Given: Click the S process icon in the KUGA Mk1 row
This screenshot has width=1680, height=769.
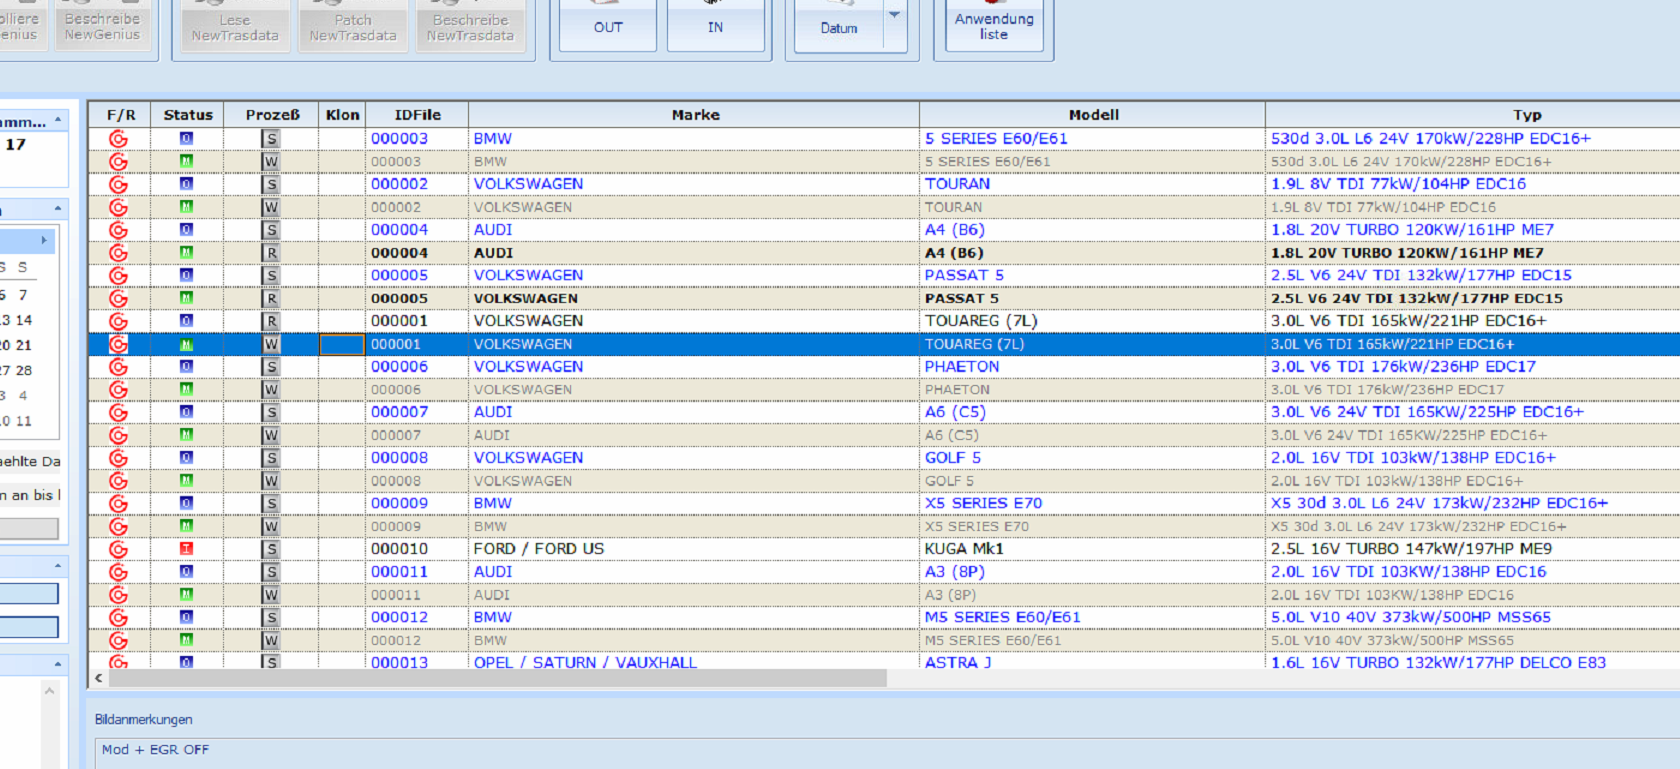Looking at the screenshot, I should [x=271, y=549].
